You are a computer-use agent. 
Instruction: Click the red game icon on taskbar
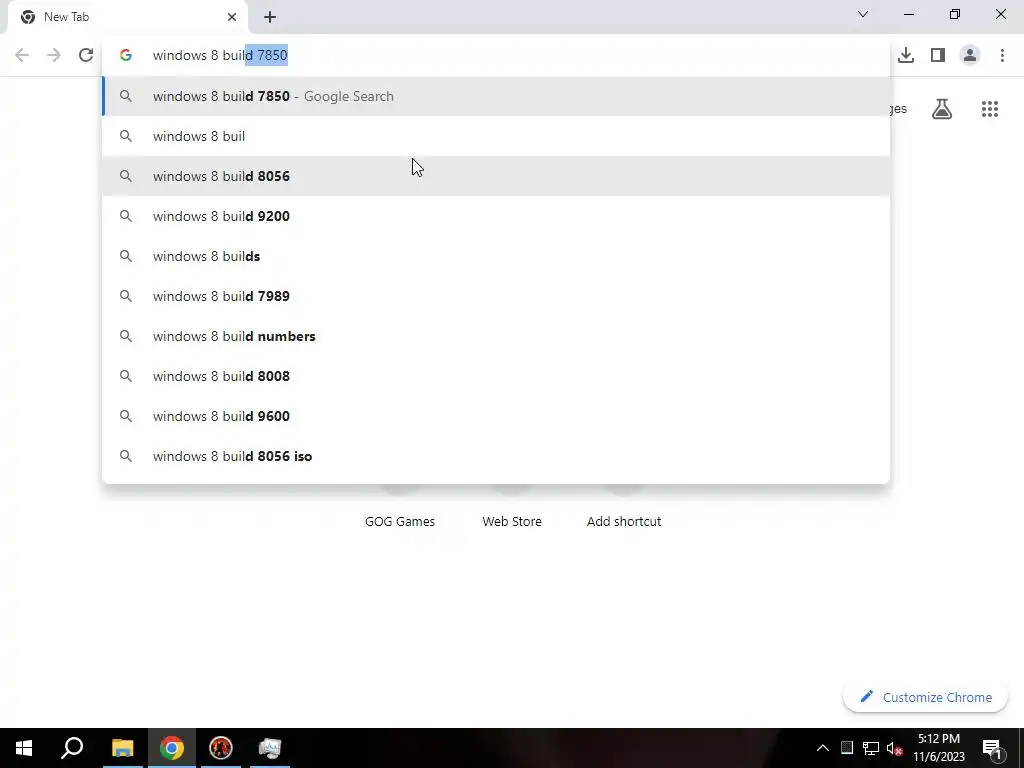[221, 748]
